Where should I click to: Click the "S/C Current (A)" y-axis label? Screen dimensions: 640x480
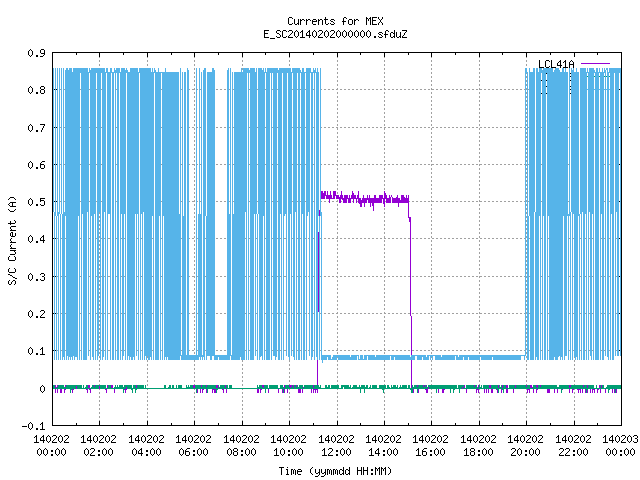coord(12,241)
